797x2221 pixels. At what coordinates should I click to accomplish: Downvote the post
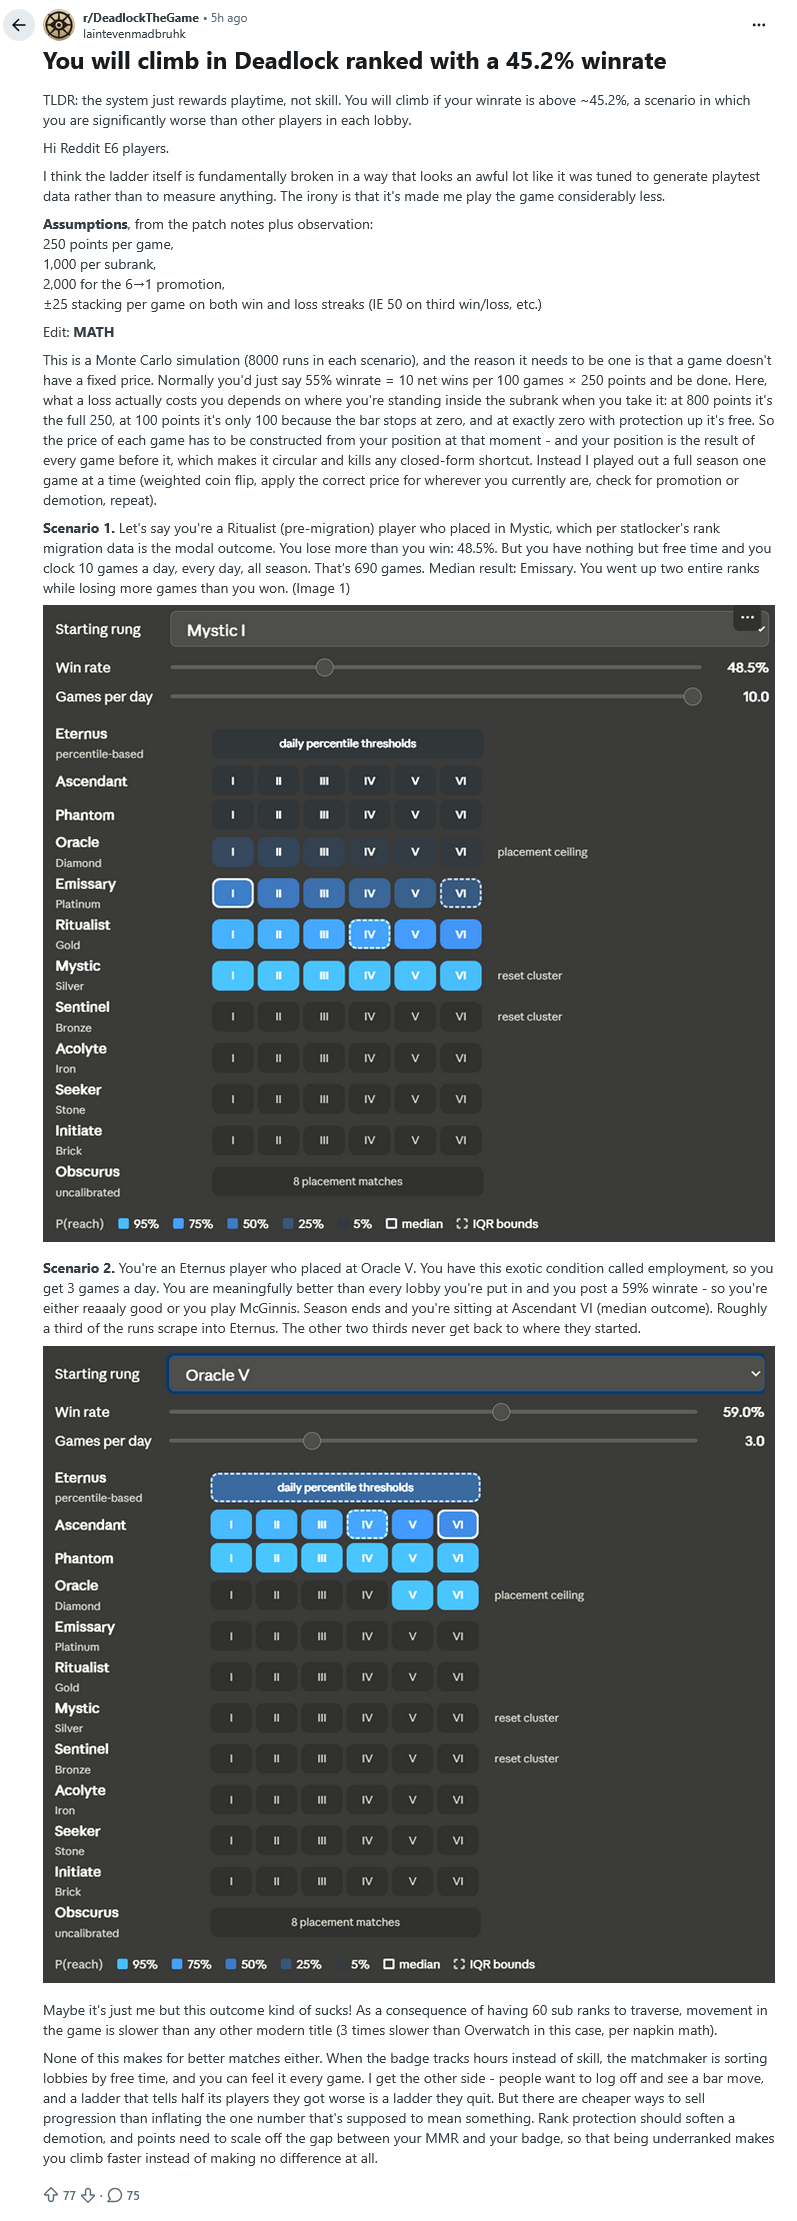[x=88, y=2195]
